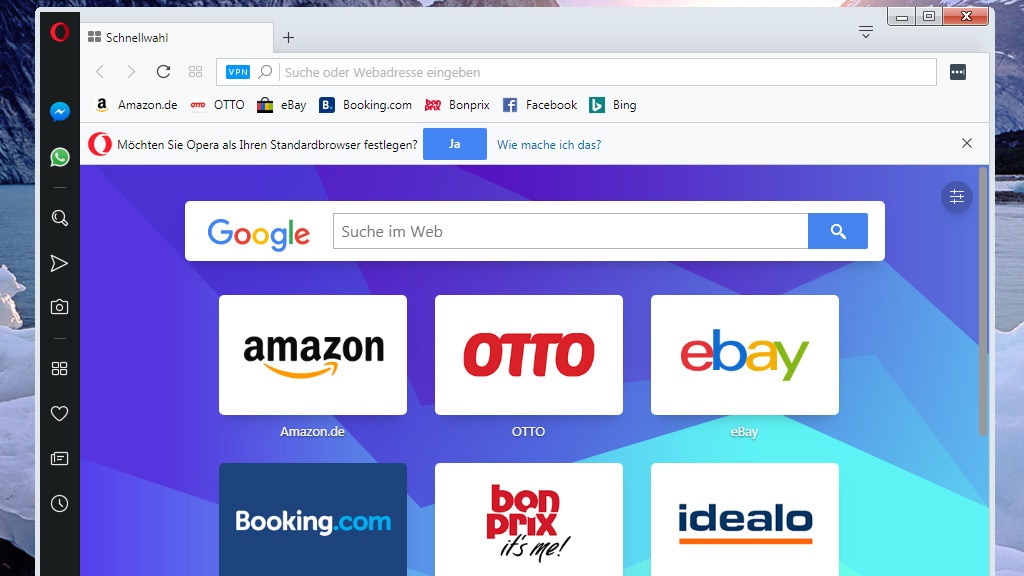Start a Google search with the magnifier button
Image resolution: width=1024 pixels, height=576 pixels.
838,230
